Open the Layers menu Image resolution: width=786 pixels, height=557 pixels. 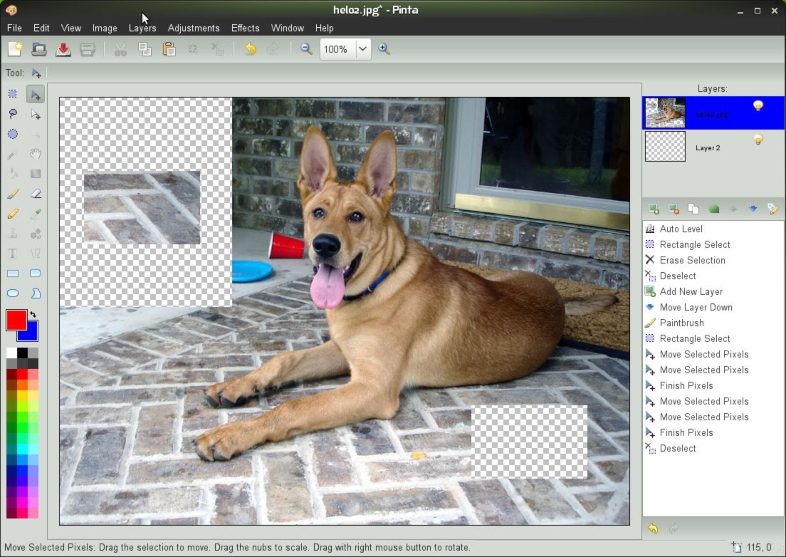point(142,28)
